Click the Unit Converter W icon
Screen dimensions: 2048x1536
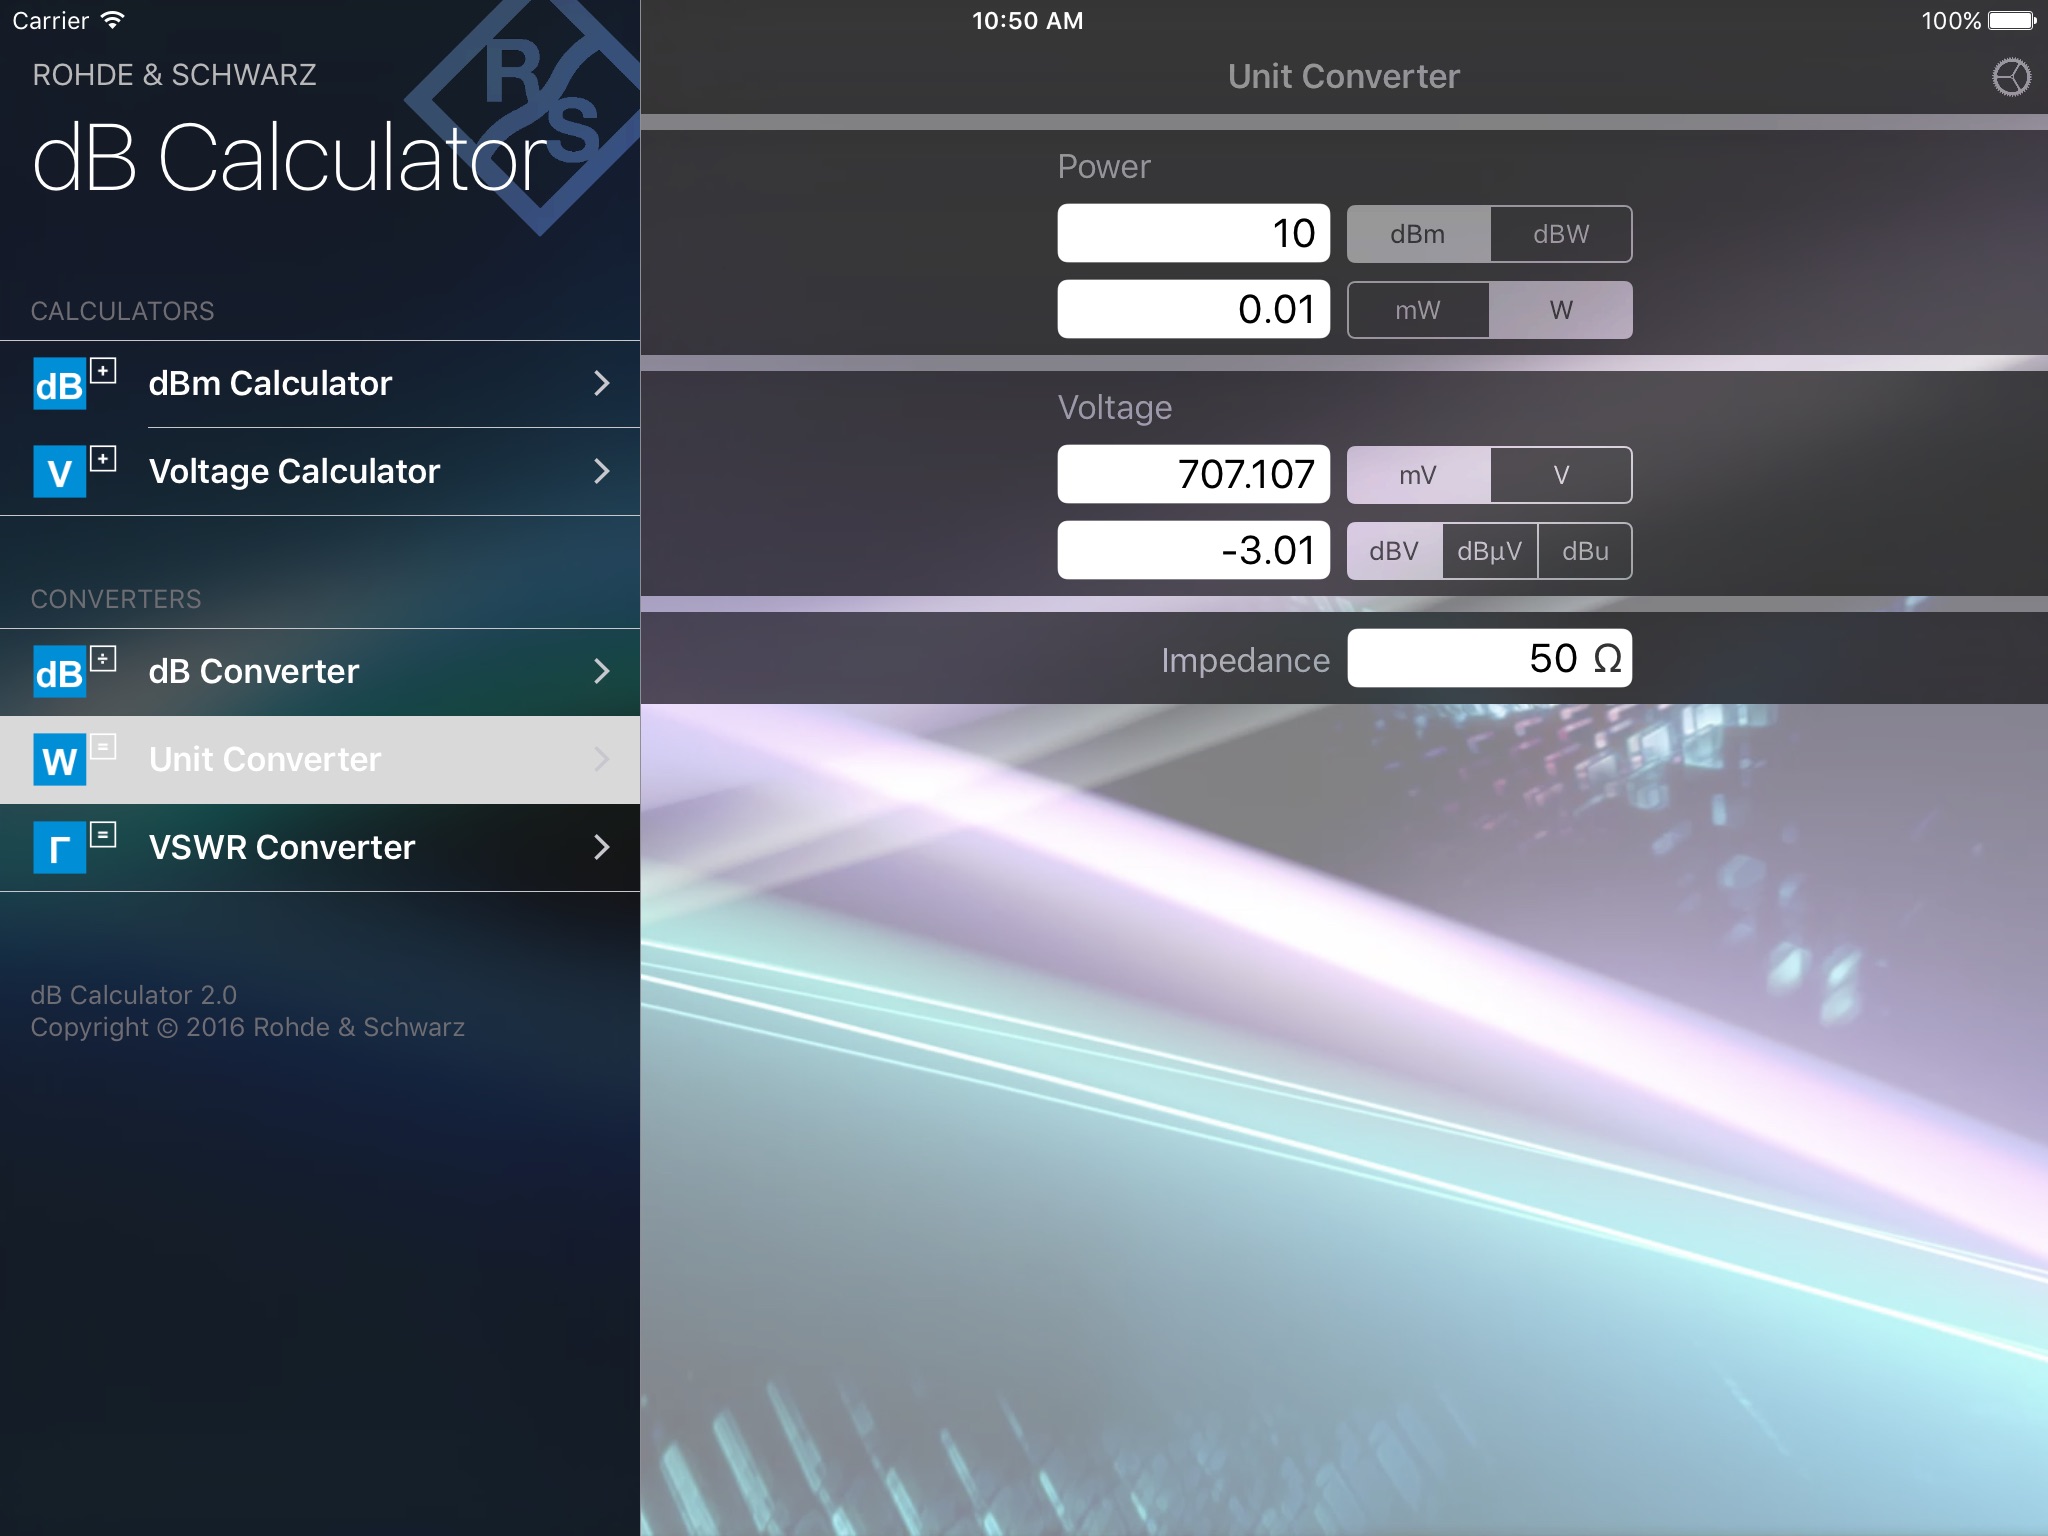pos(75,760)
